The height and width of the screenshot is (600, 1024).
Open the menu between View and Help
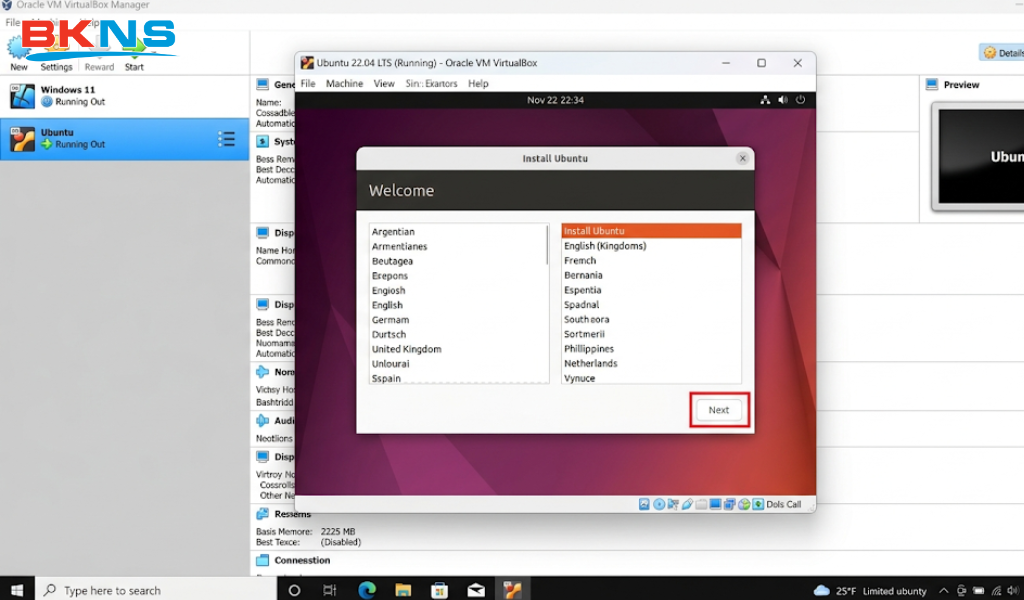[431, 84]
